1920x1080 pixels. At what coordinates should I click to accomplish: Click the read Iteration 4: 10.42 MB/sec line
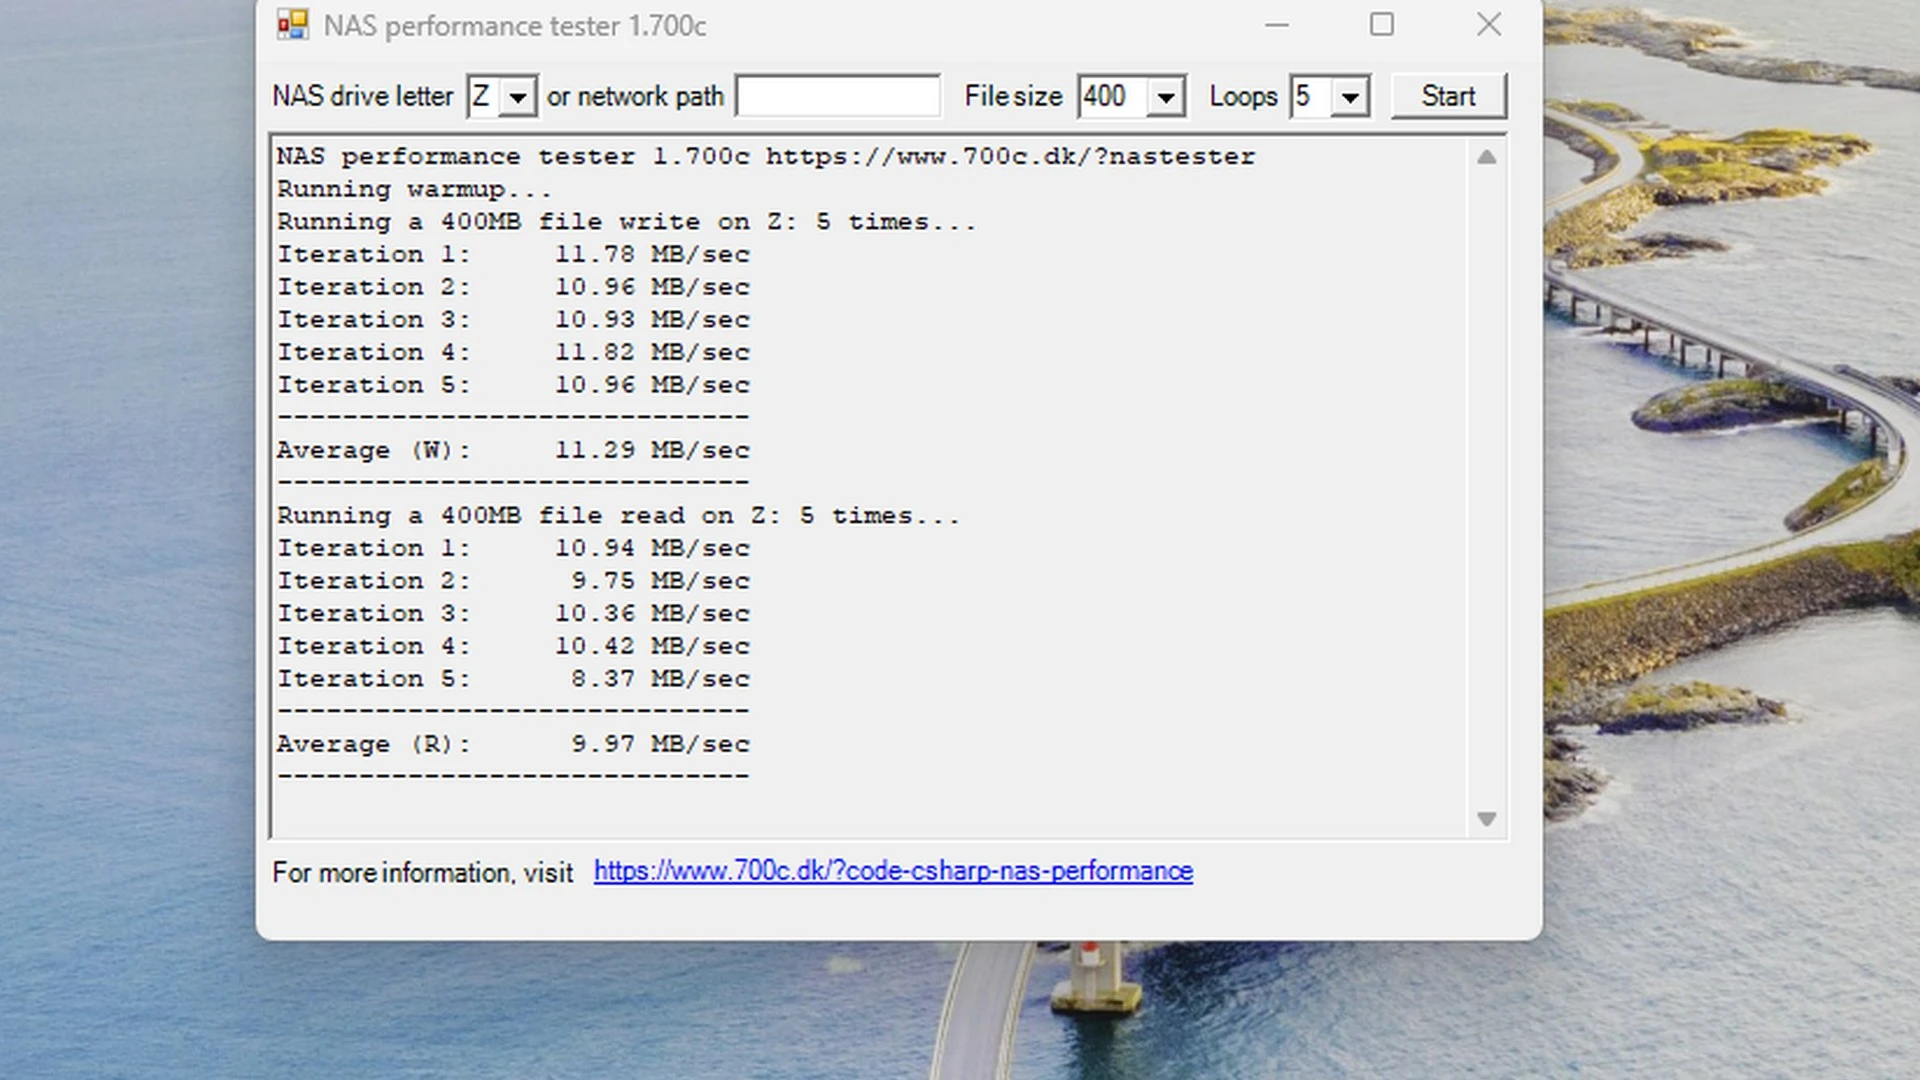513,646
